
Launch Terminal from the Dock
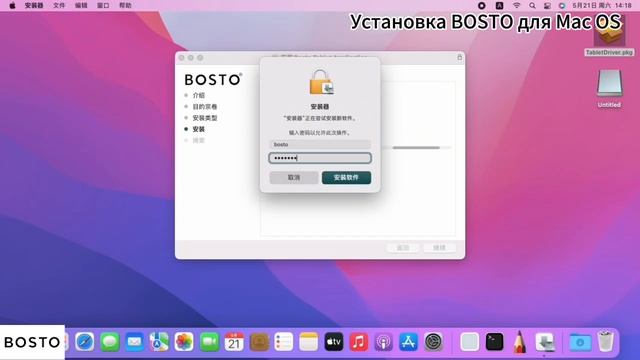[494, 342]
